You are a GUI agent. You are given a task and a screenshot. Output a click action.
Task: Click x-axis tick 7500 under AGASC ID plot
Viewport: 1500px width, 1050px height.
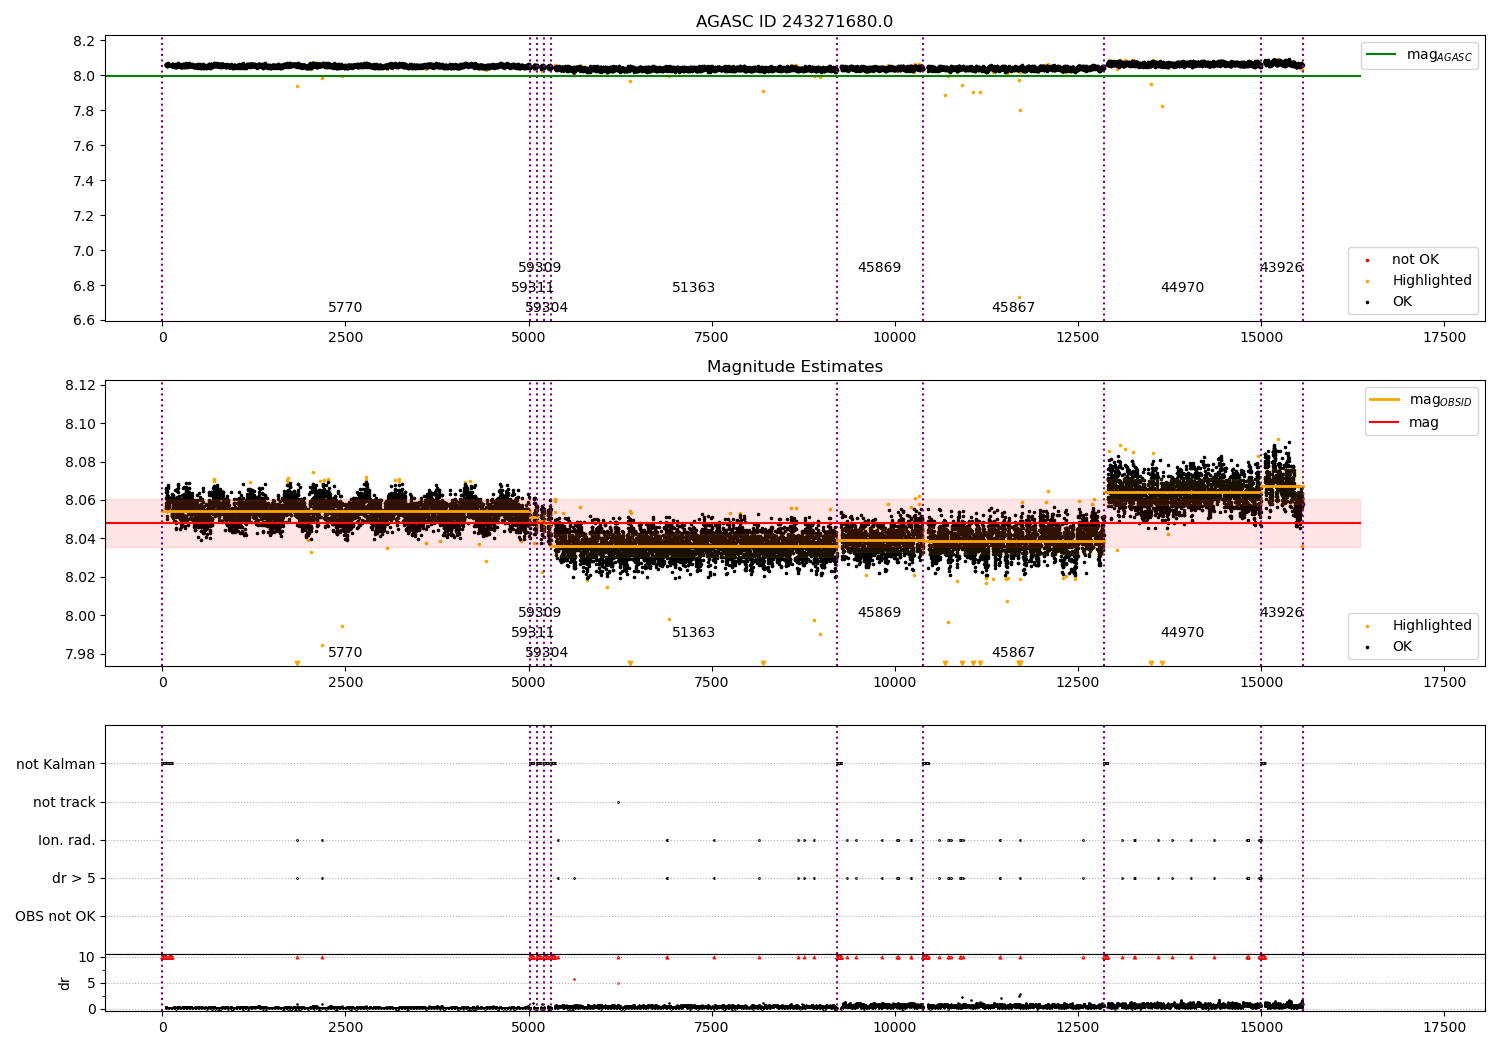tap(712, 338)
